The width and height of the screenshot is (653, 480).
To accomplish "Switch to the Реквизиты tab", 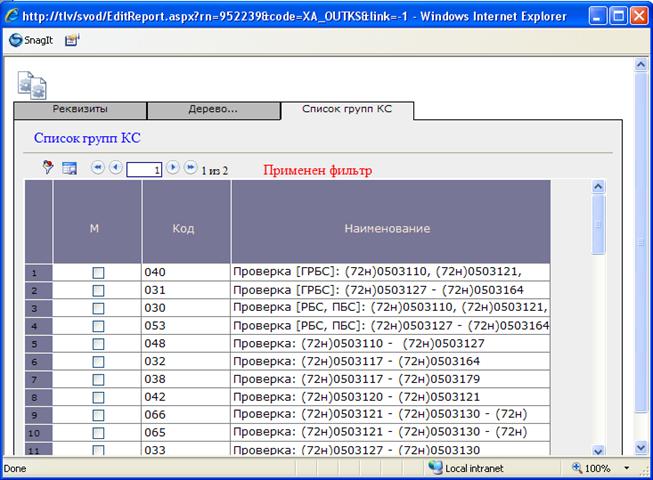I will pos(80,109).
